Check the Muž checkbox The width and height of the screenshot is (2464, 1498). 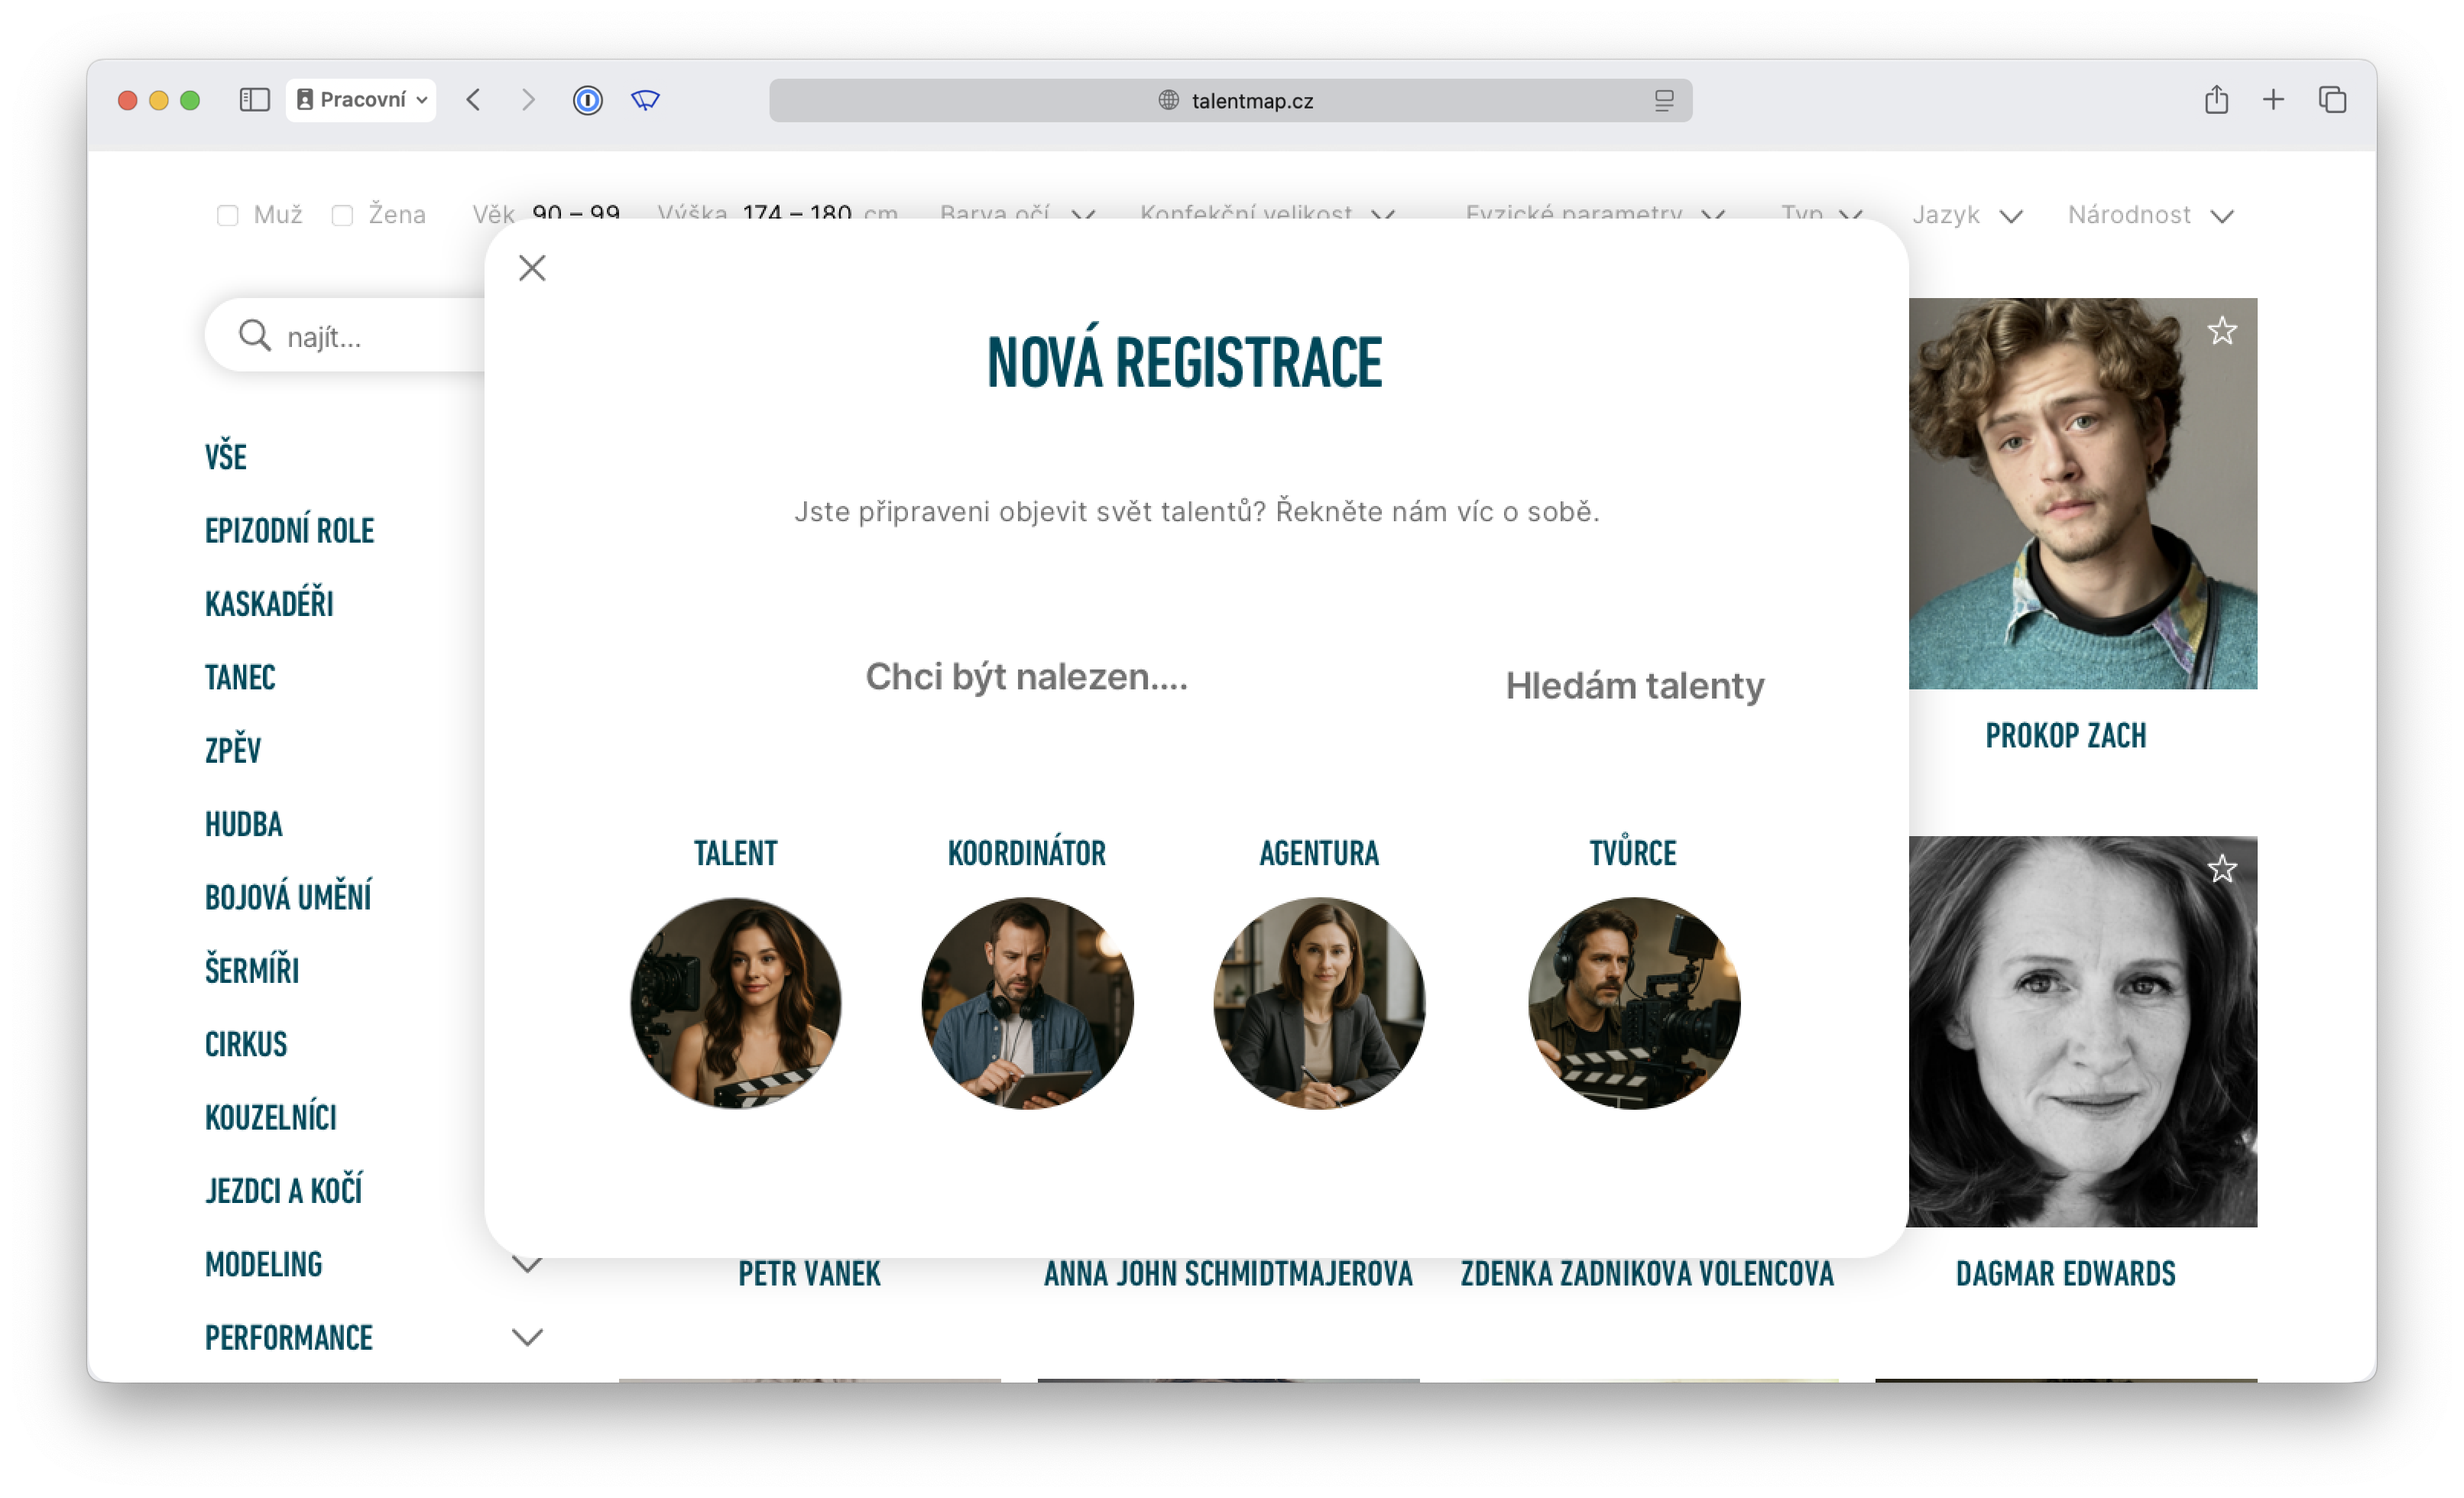(228, 216)
